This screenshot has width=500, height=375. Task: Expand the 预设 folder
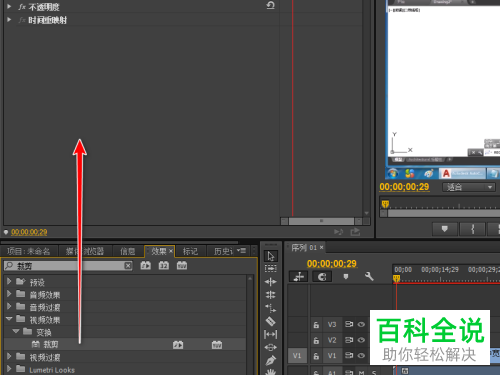pyautogui.click(x=9, y=281)
